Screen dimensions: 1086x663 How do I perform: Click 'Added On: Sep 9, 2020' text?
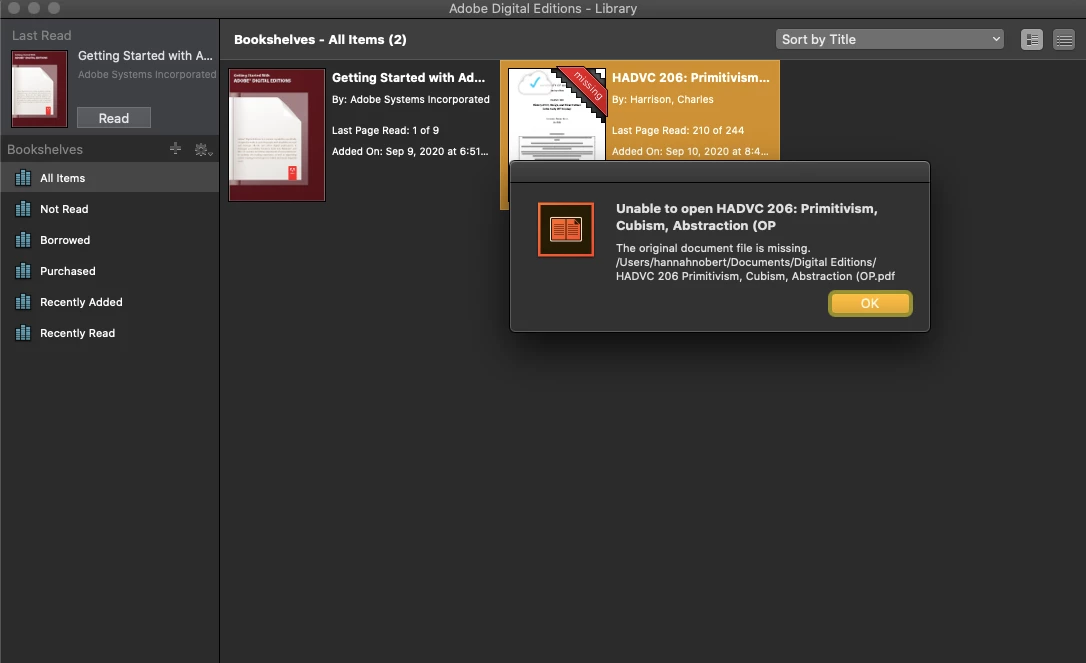[410, 151]
